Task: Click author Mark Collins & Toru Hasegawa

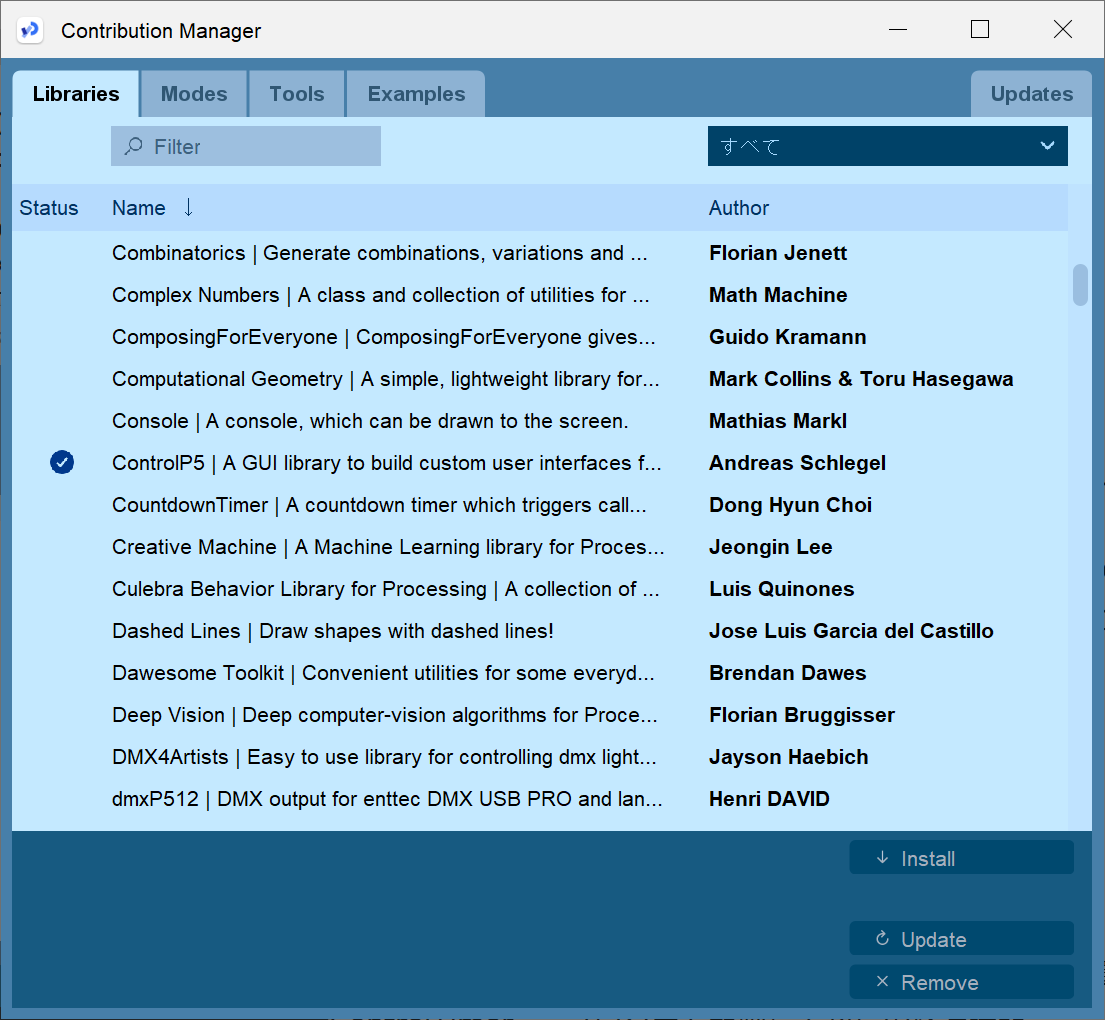Action: coord(861,379)
